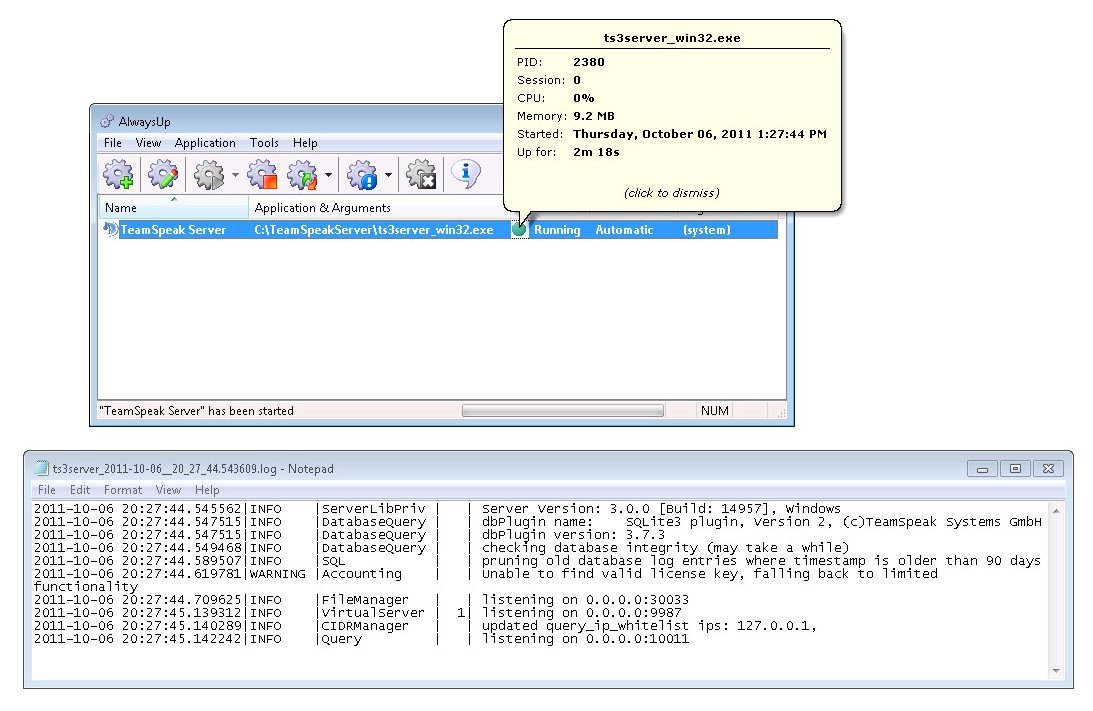This screenshot has width=1093, height=711.
Task: Click path C:\TeamSpeakServer\ts3server_win32.exe cell
Action: (x=374, y=229)
